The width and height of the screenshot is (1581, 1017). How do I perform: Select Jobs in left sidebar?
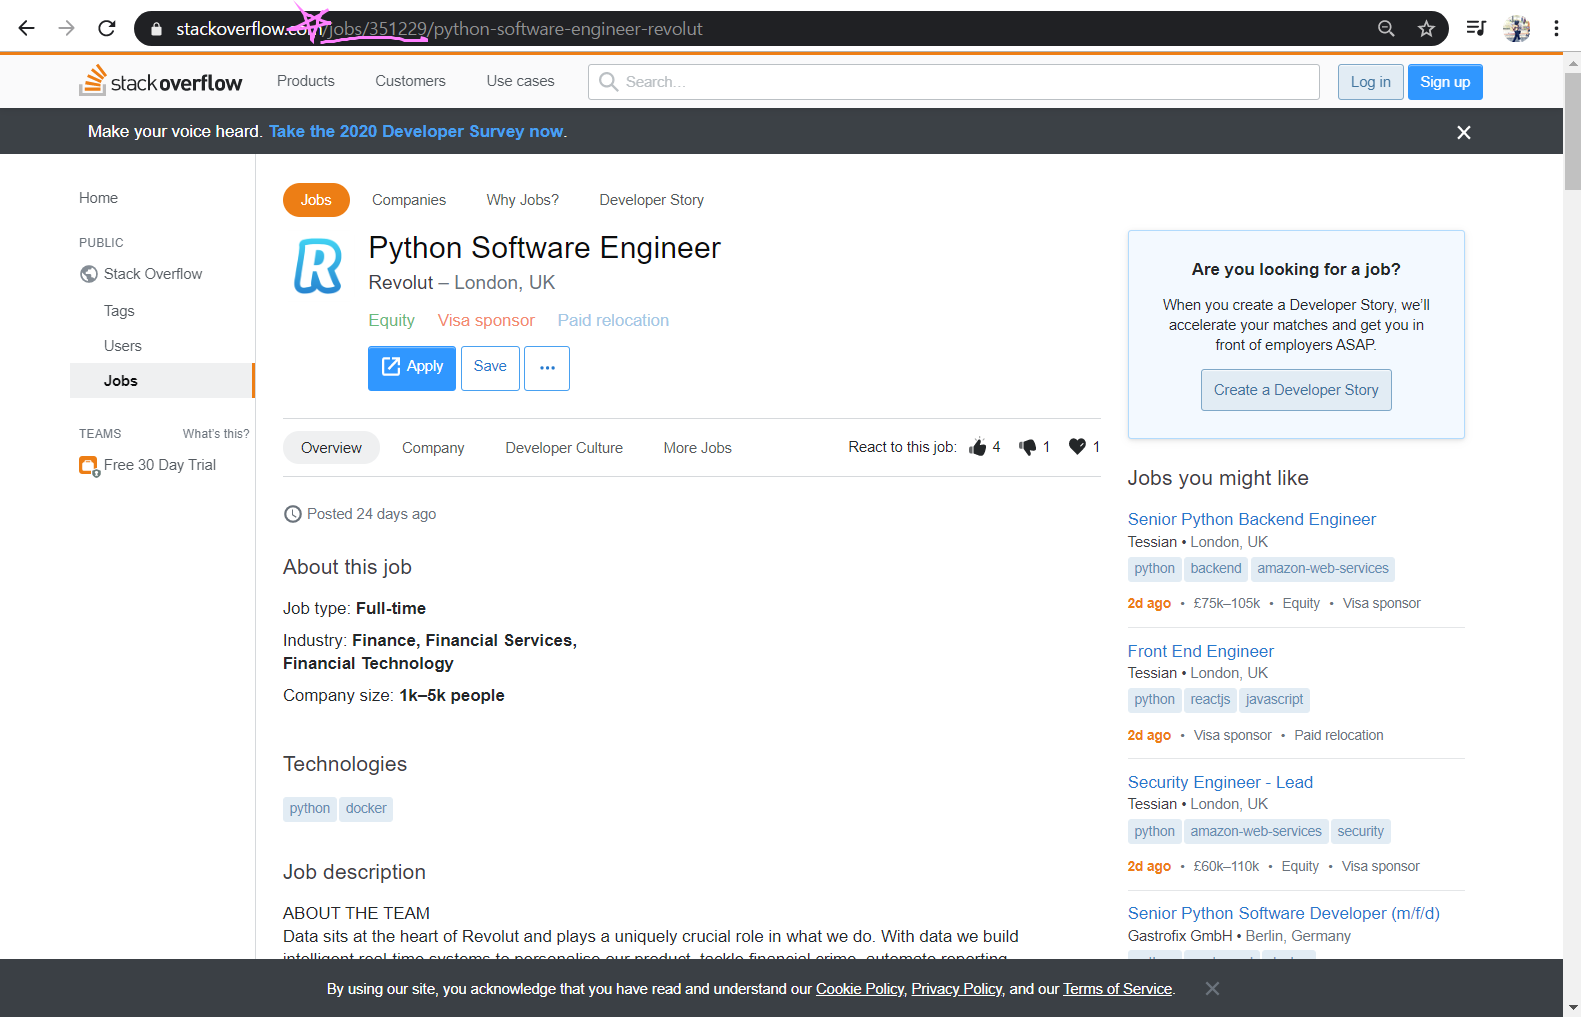click(x=162, y=381)
